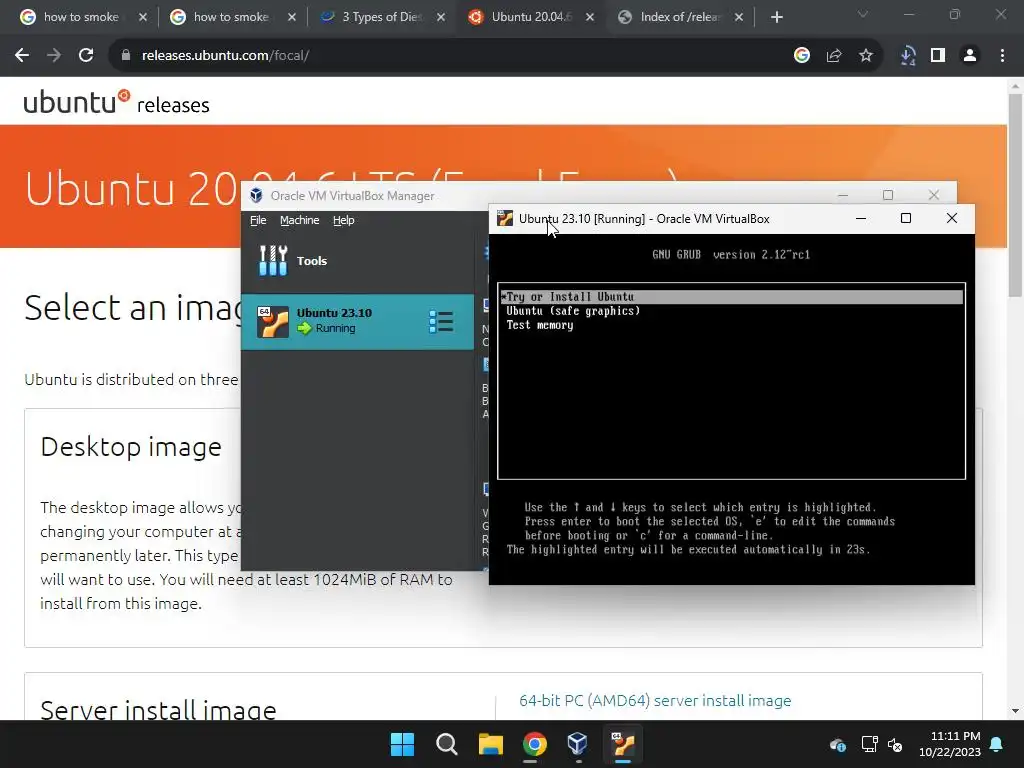This screenshot has width=1024, height=768.
Task: Share this page via the share icon
Action: point(834,56)
